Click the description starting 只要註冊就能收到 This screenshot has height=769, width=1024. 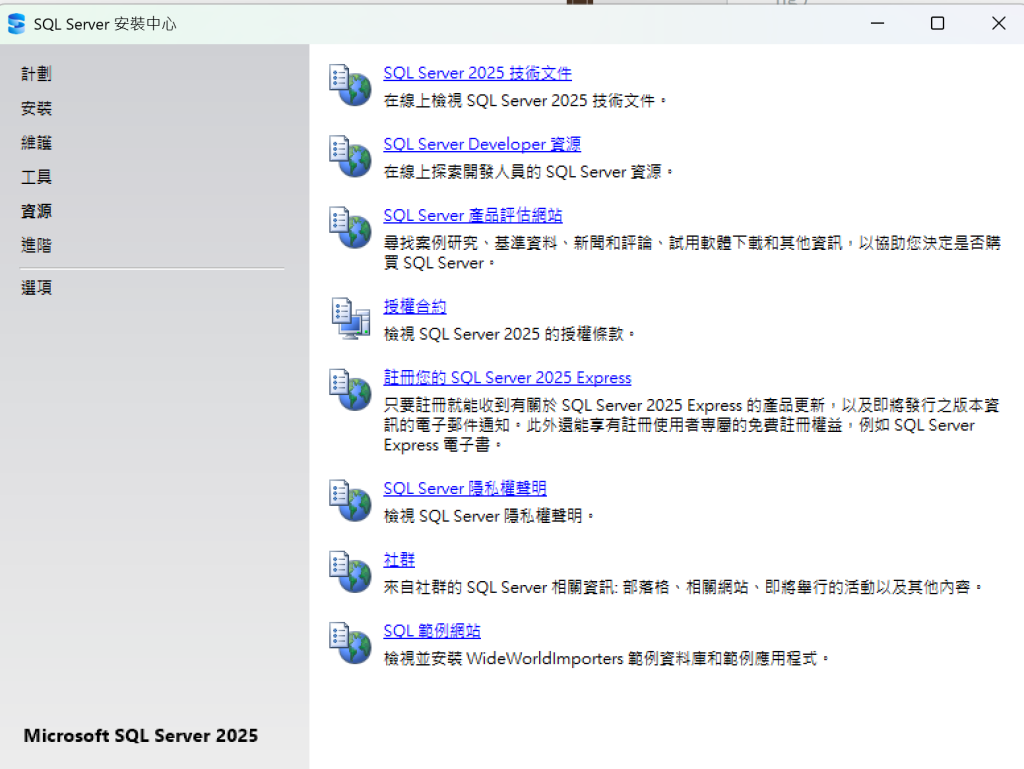point(692,425)
